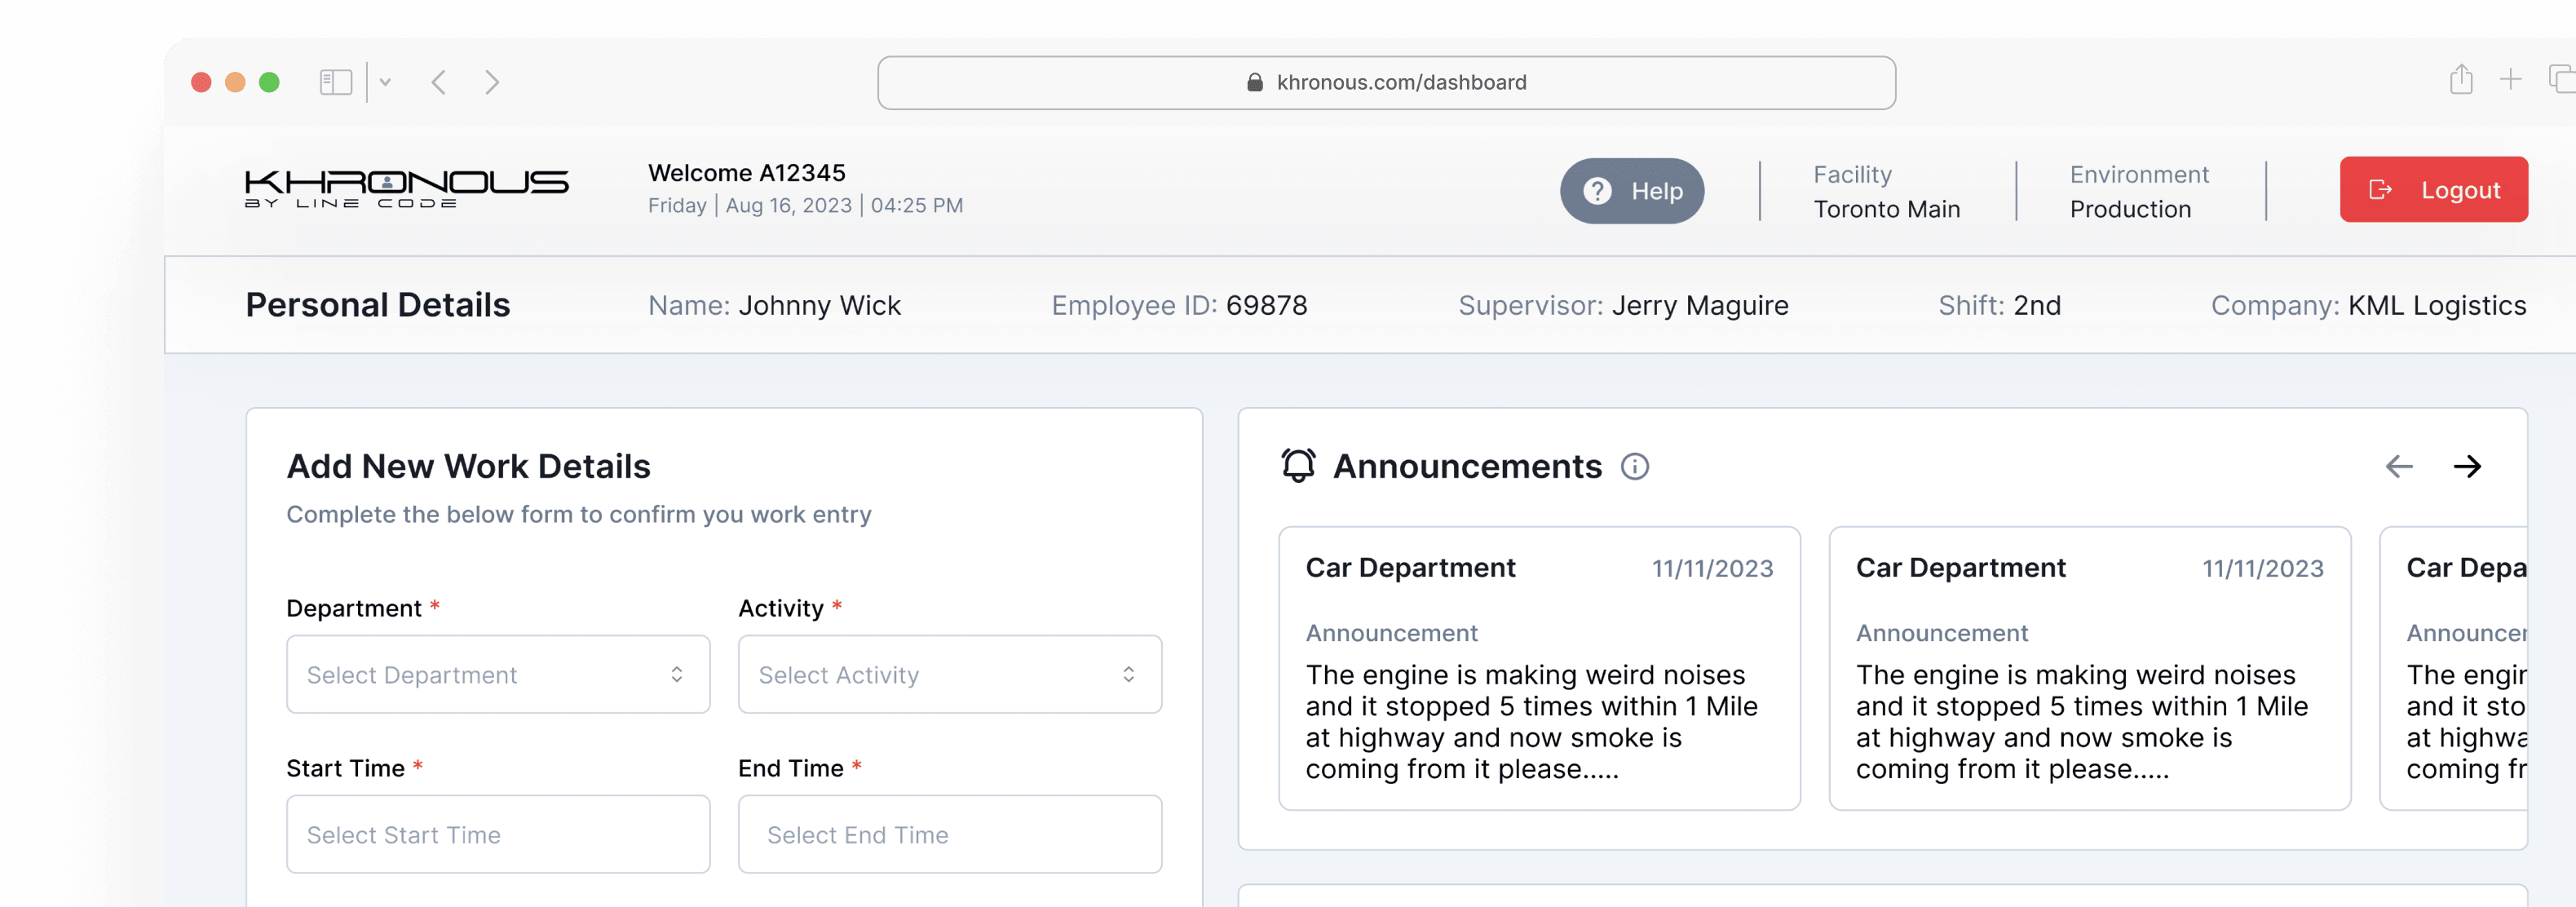2576x907 pixels.
Task: Advance announcements with the right arrow
Action: click(x=2469, y=465)
